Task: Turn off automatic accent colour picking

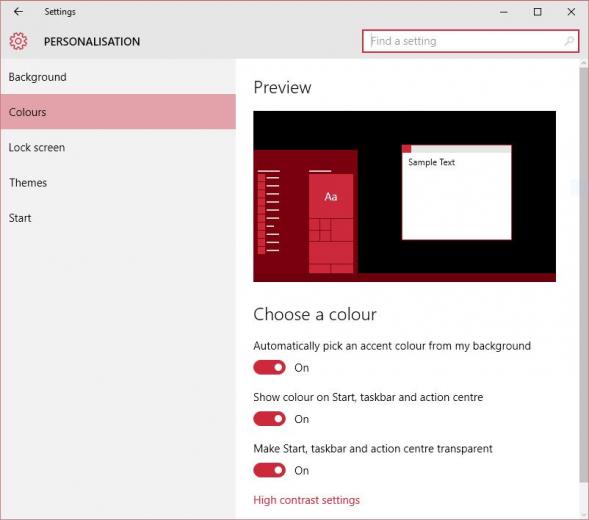Action: 269,367
